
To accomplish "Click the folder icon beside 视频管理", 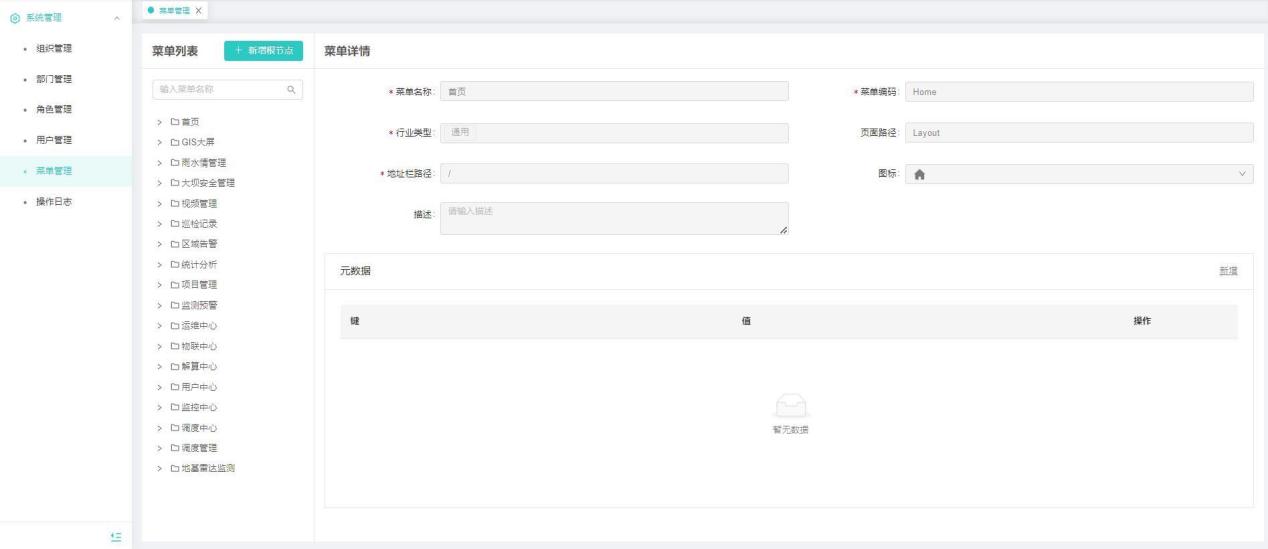I will [x=174, y=203].
